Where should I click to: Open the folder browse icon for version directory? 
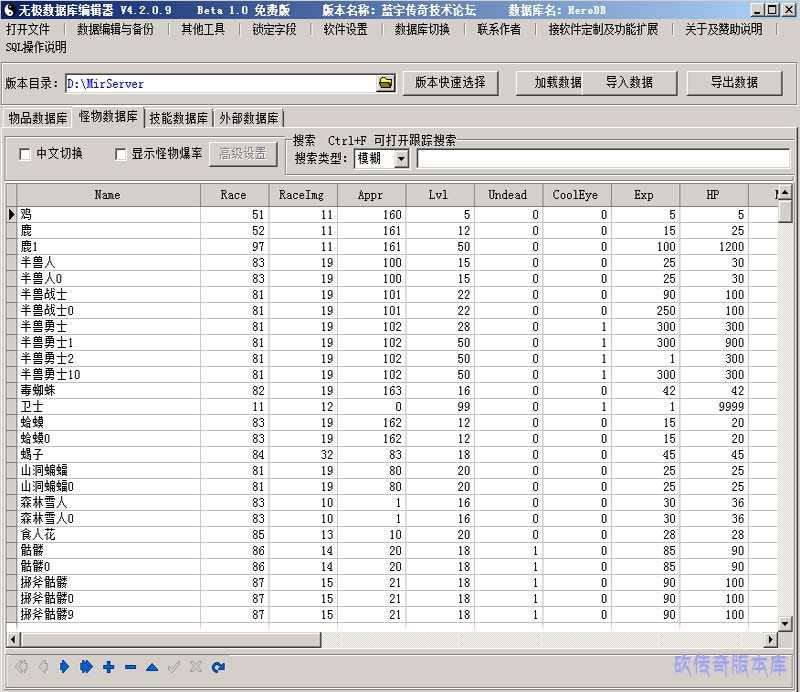point(386,83)
